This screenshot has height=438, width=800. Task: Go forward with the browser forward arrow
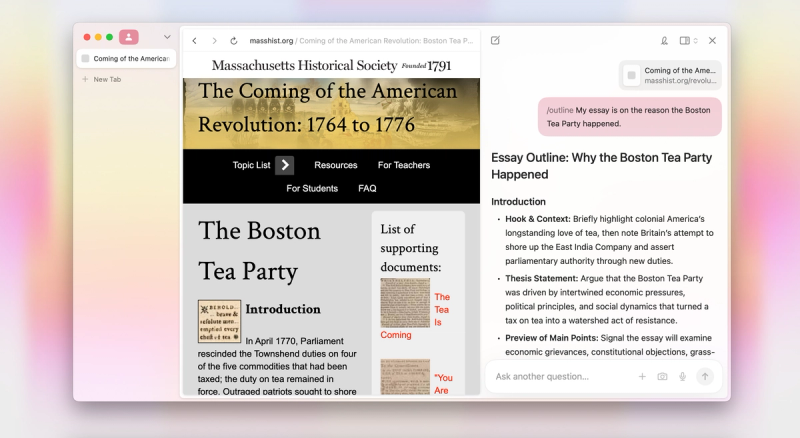point(214,41)
